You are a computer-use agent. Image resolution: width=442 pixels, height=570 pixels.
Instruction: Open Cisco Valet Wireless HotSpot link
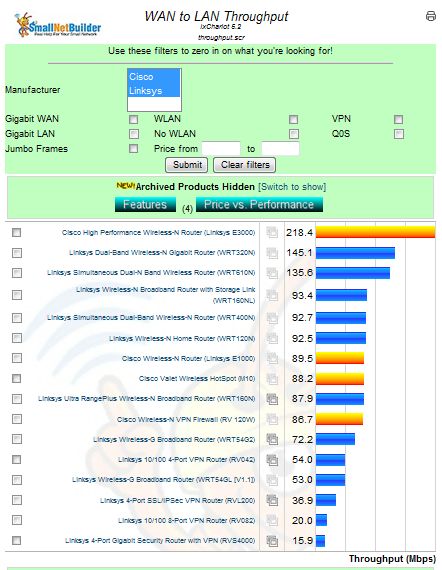[197, 379]
